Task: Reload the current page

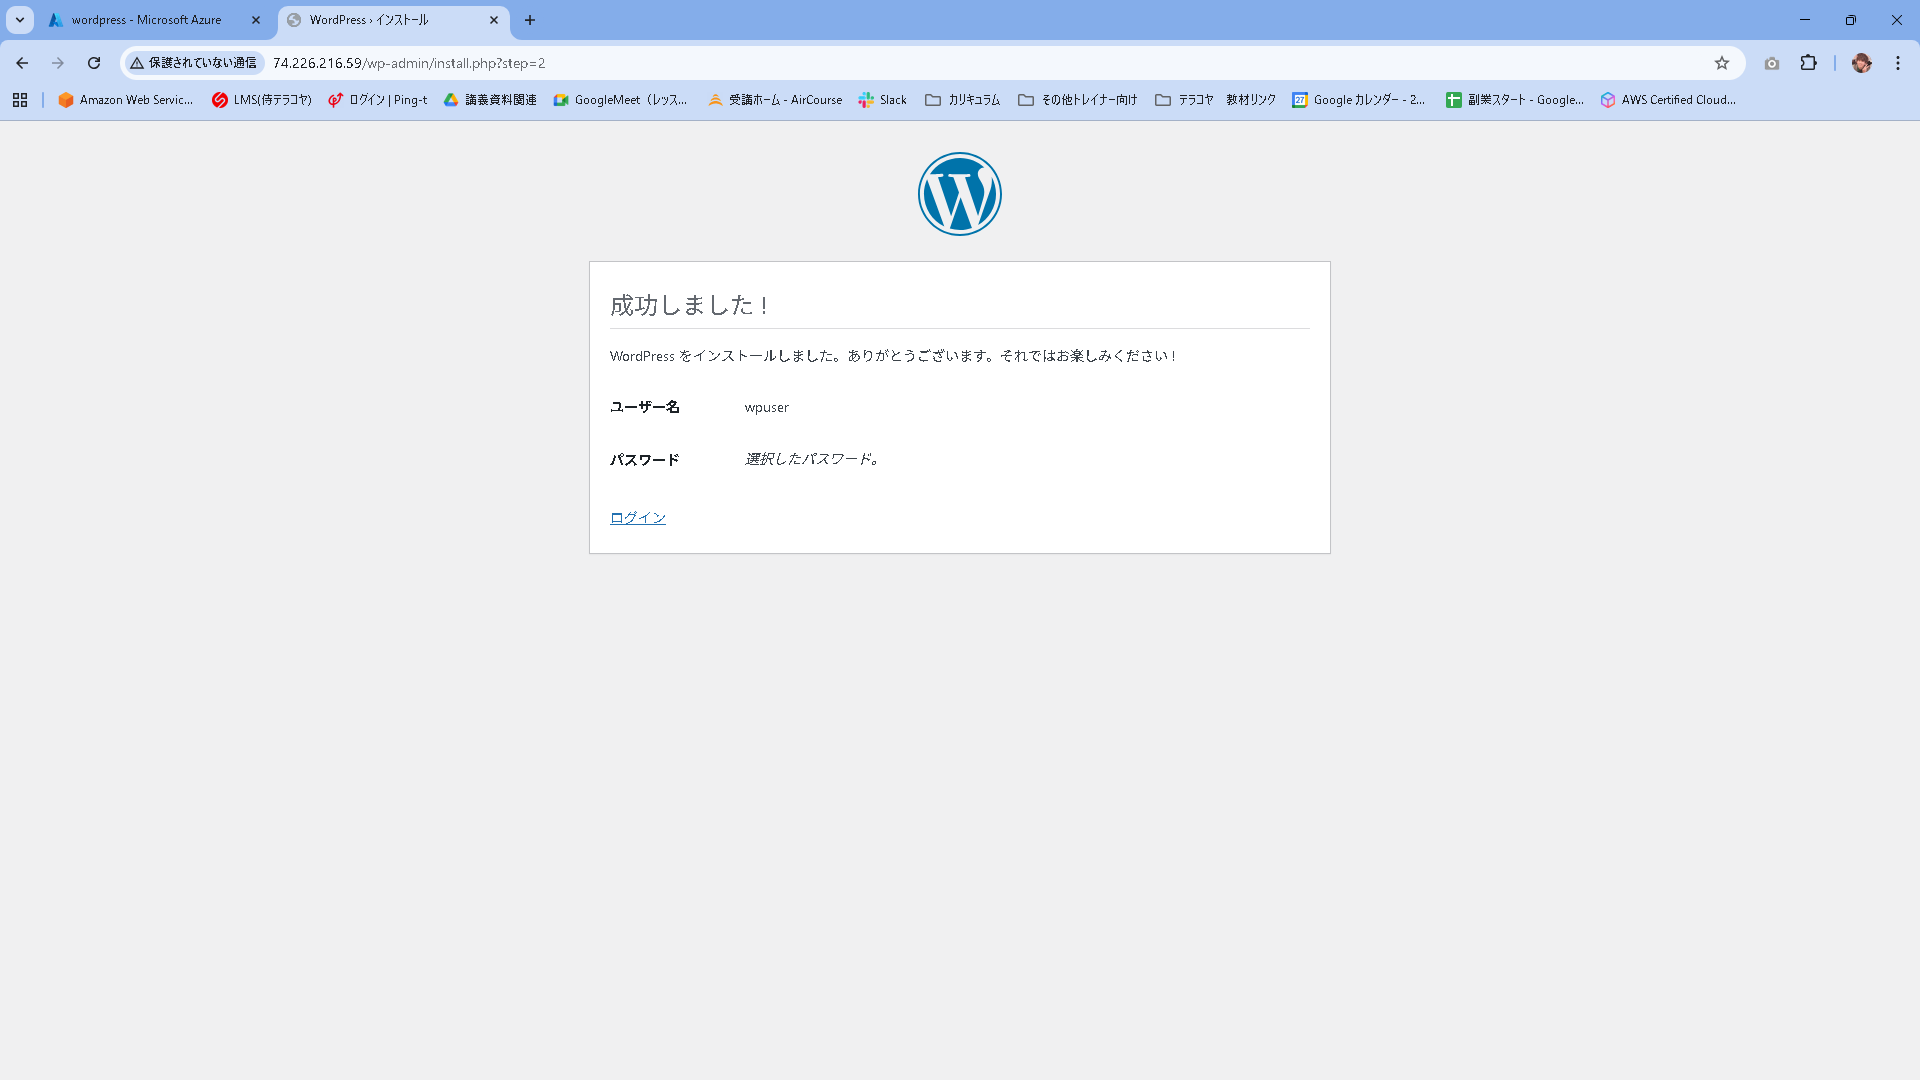Action: coord(94,63)
